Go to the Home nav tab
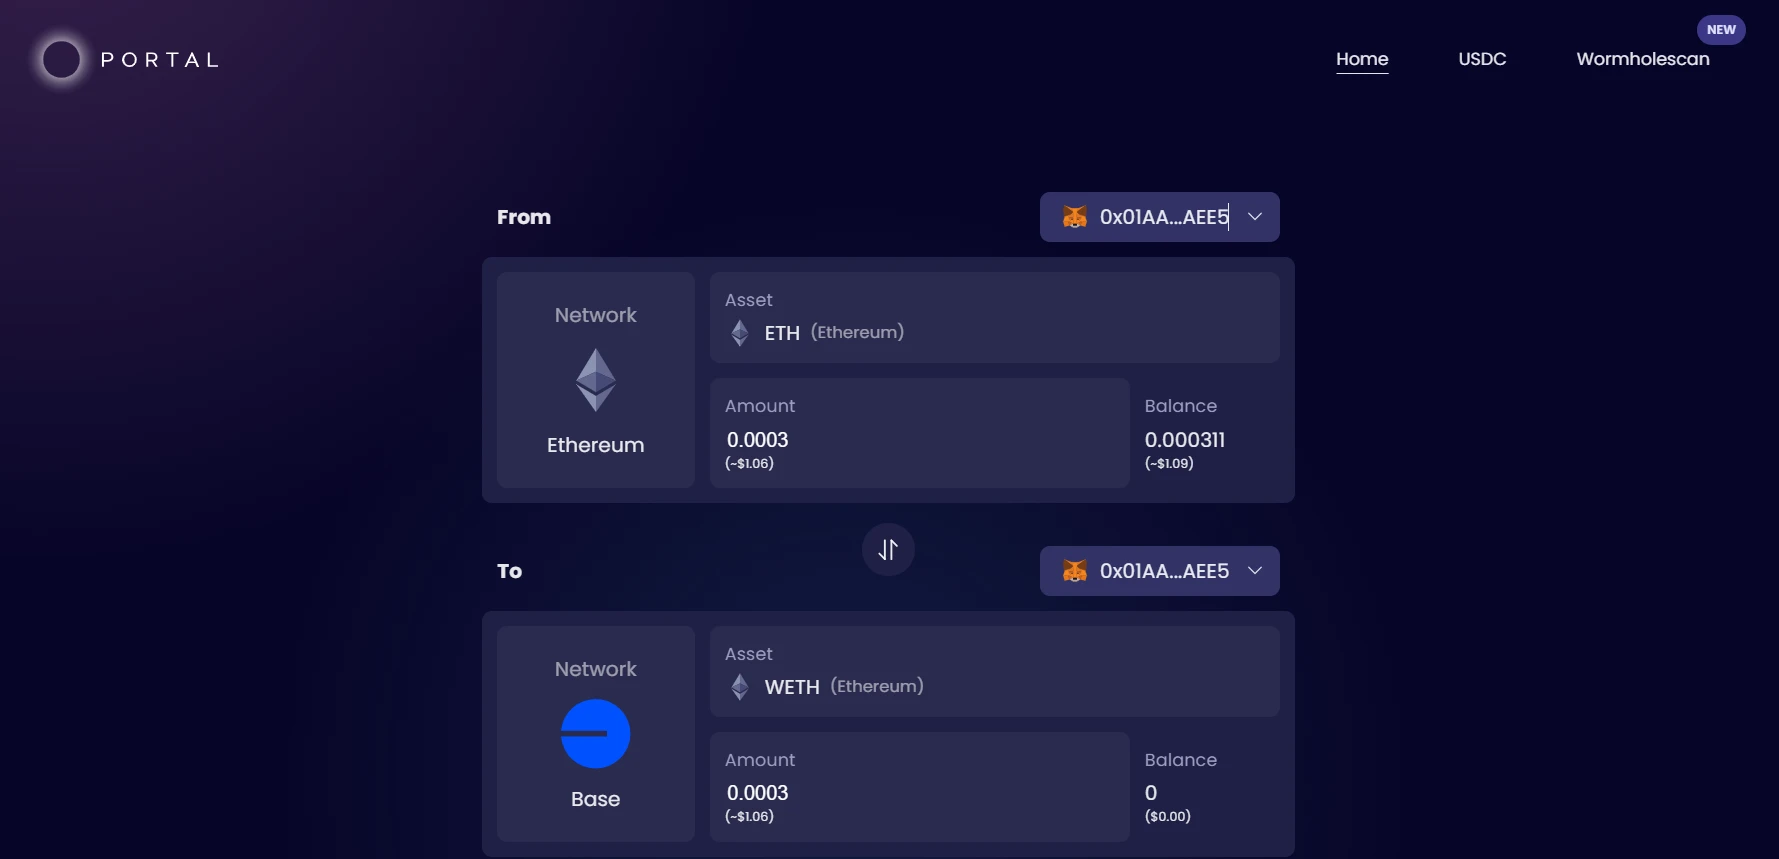The width and height of the screenshot is (1779, 859). [x=1362, y=59]
